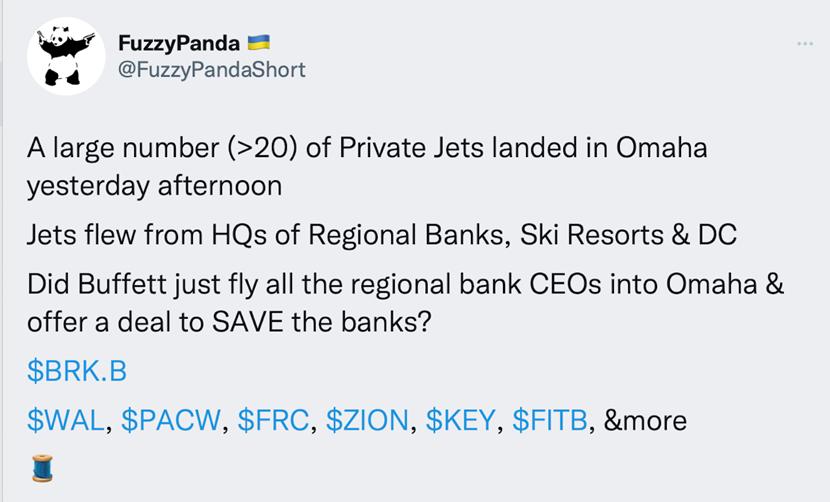The width and height of the screenshot is (830, 502).
Task: Select the $WAL cashtag link
Action: [66, 421]
